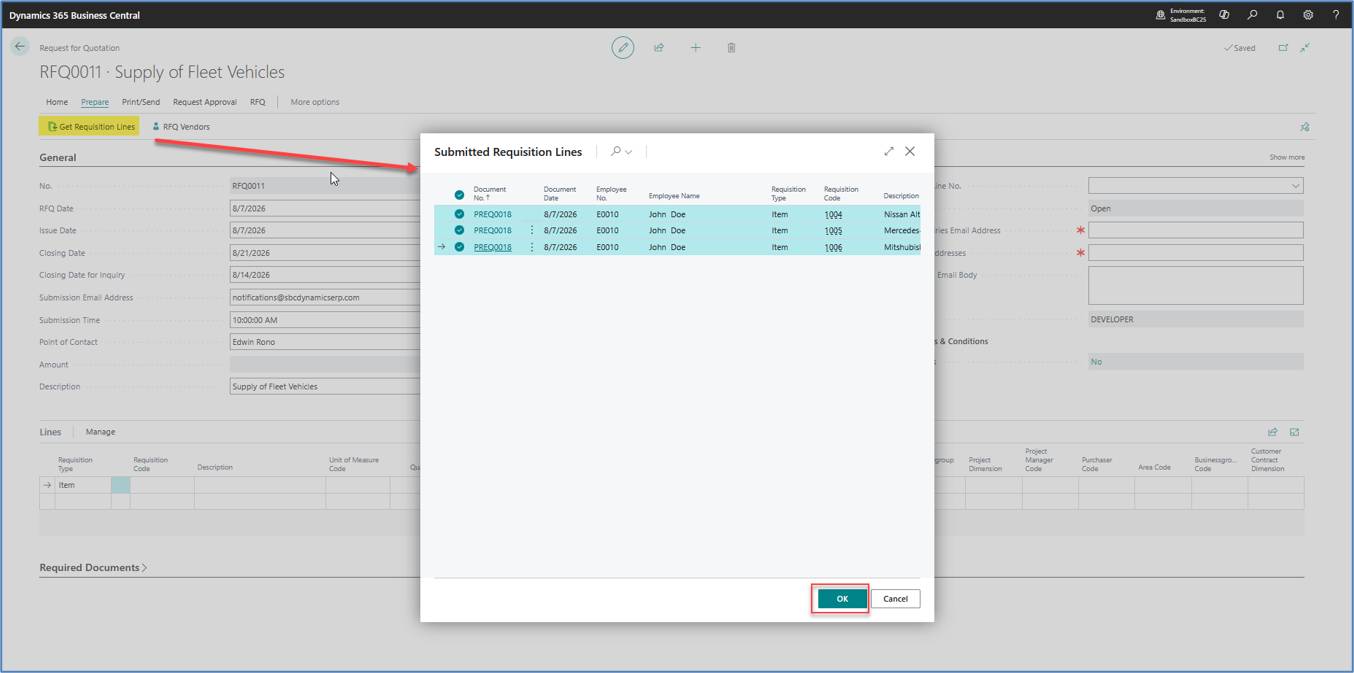The width and height of the screenshot is (1354, 673).
Task: Click the pencil Edit icon at the top
Action: point(623,47)
